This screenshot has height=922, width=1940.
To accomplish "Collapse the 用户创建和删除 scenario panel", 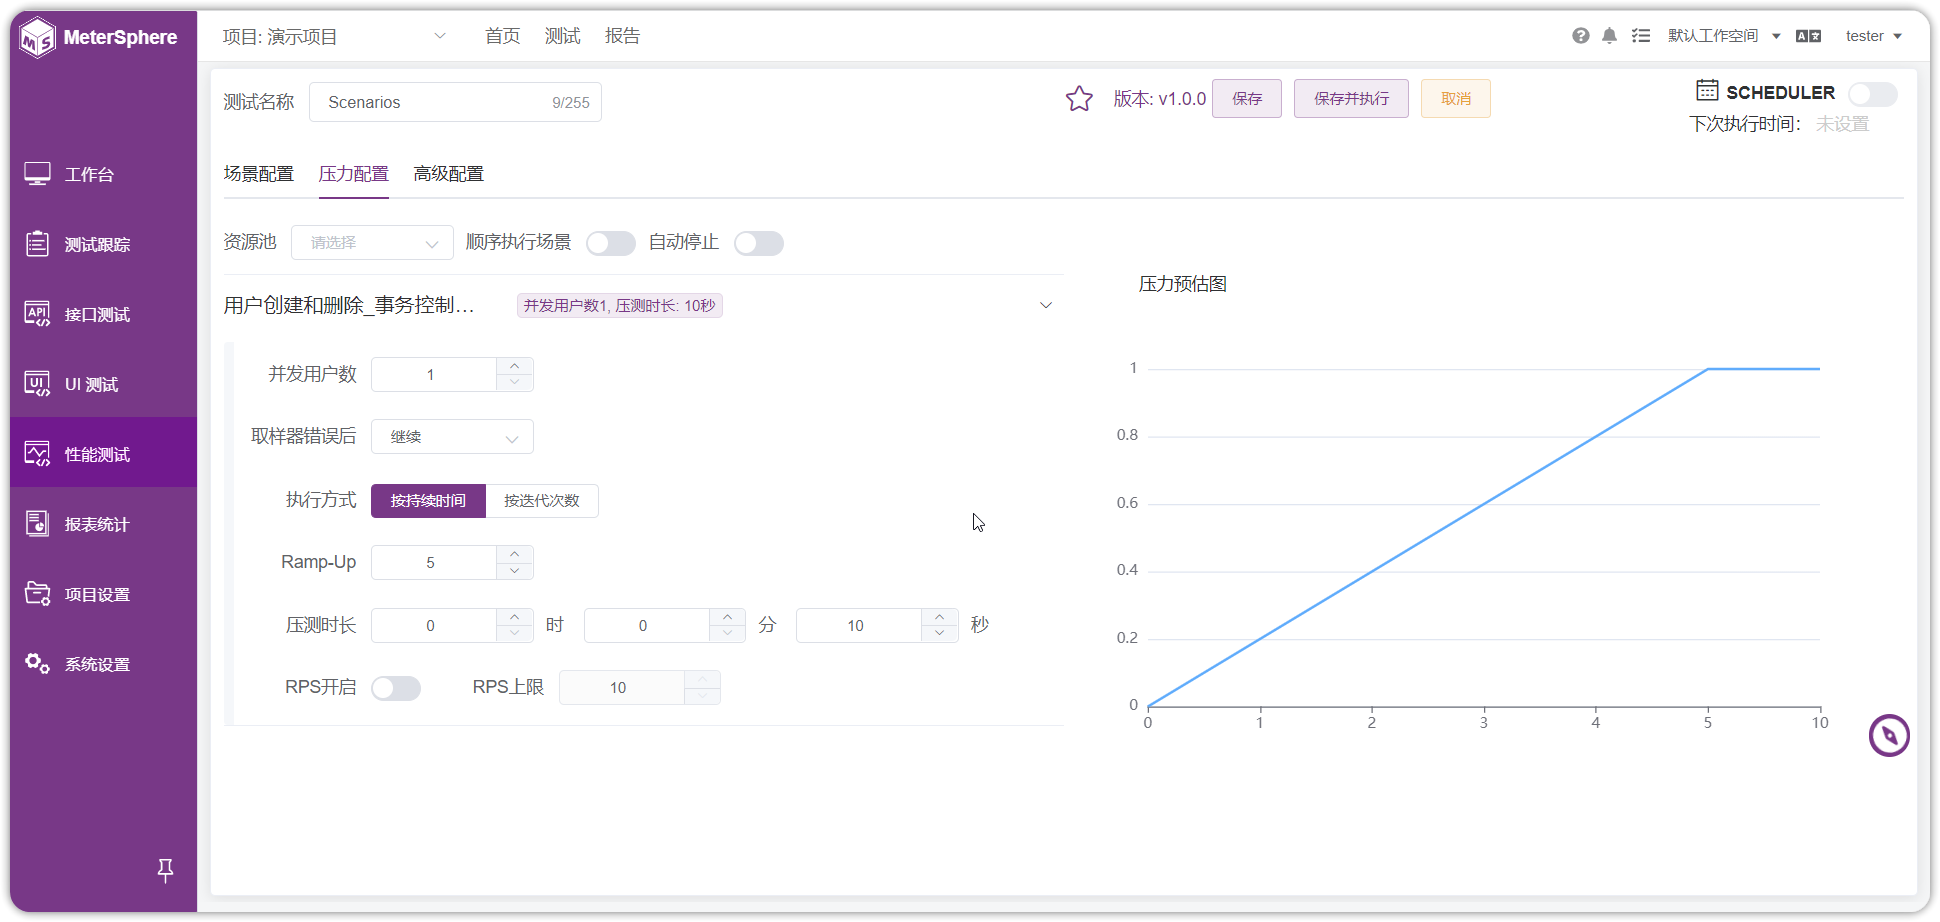I will (x=1046, y=305).
